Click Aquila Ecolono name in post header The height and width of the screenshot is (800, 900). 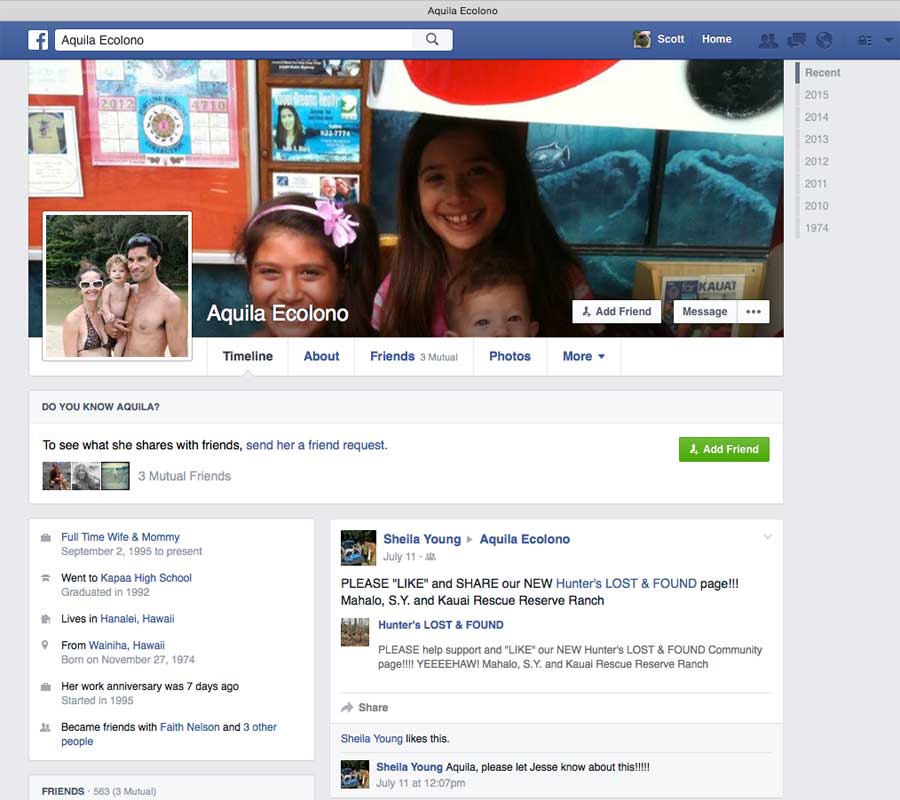point(525,539)
